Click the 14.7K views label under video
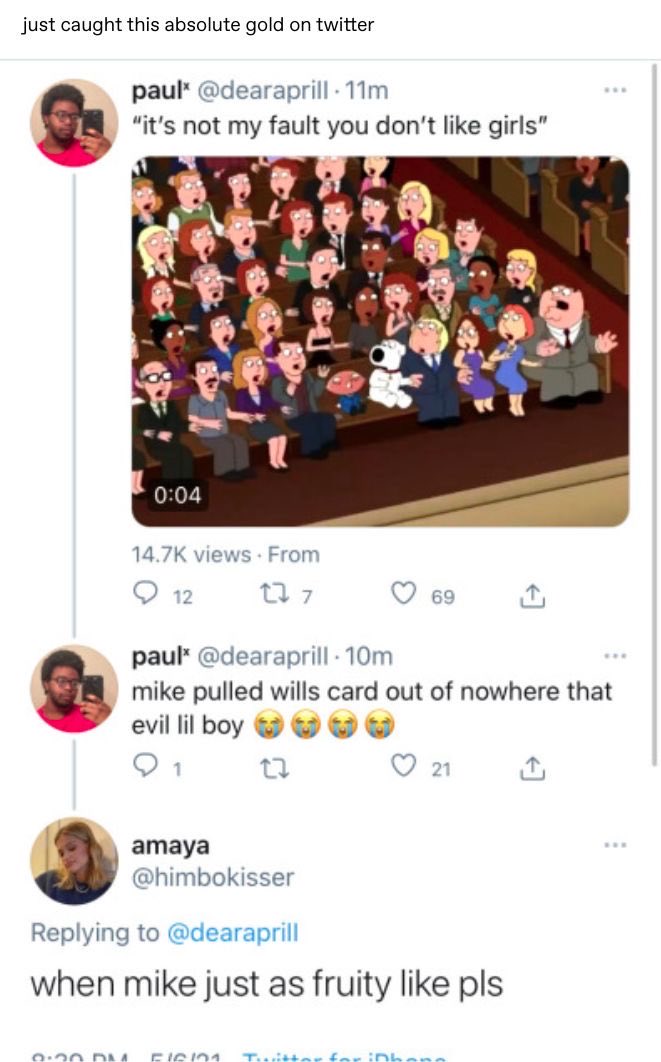 point(191,554)
